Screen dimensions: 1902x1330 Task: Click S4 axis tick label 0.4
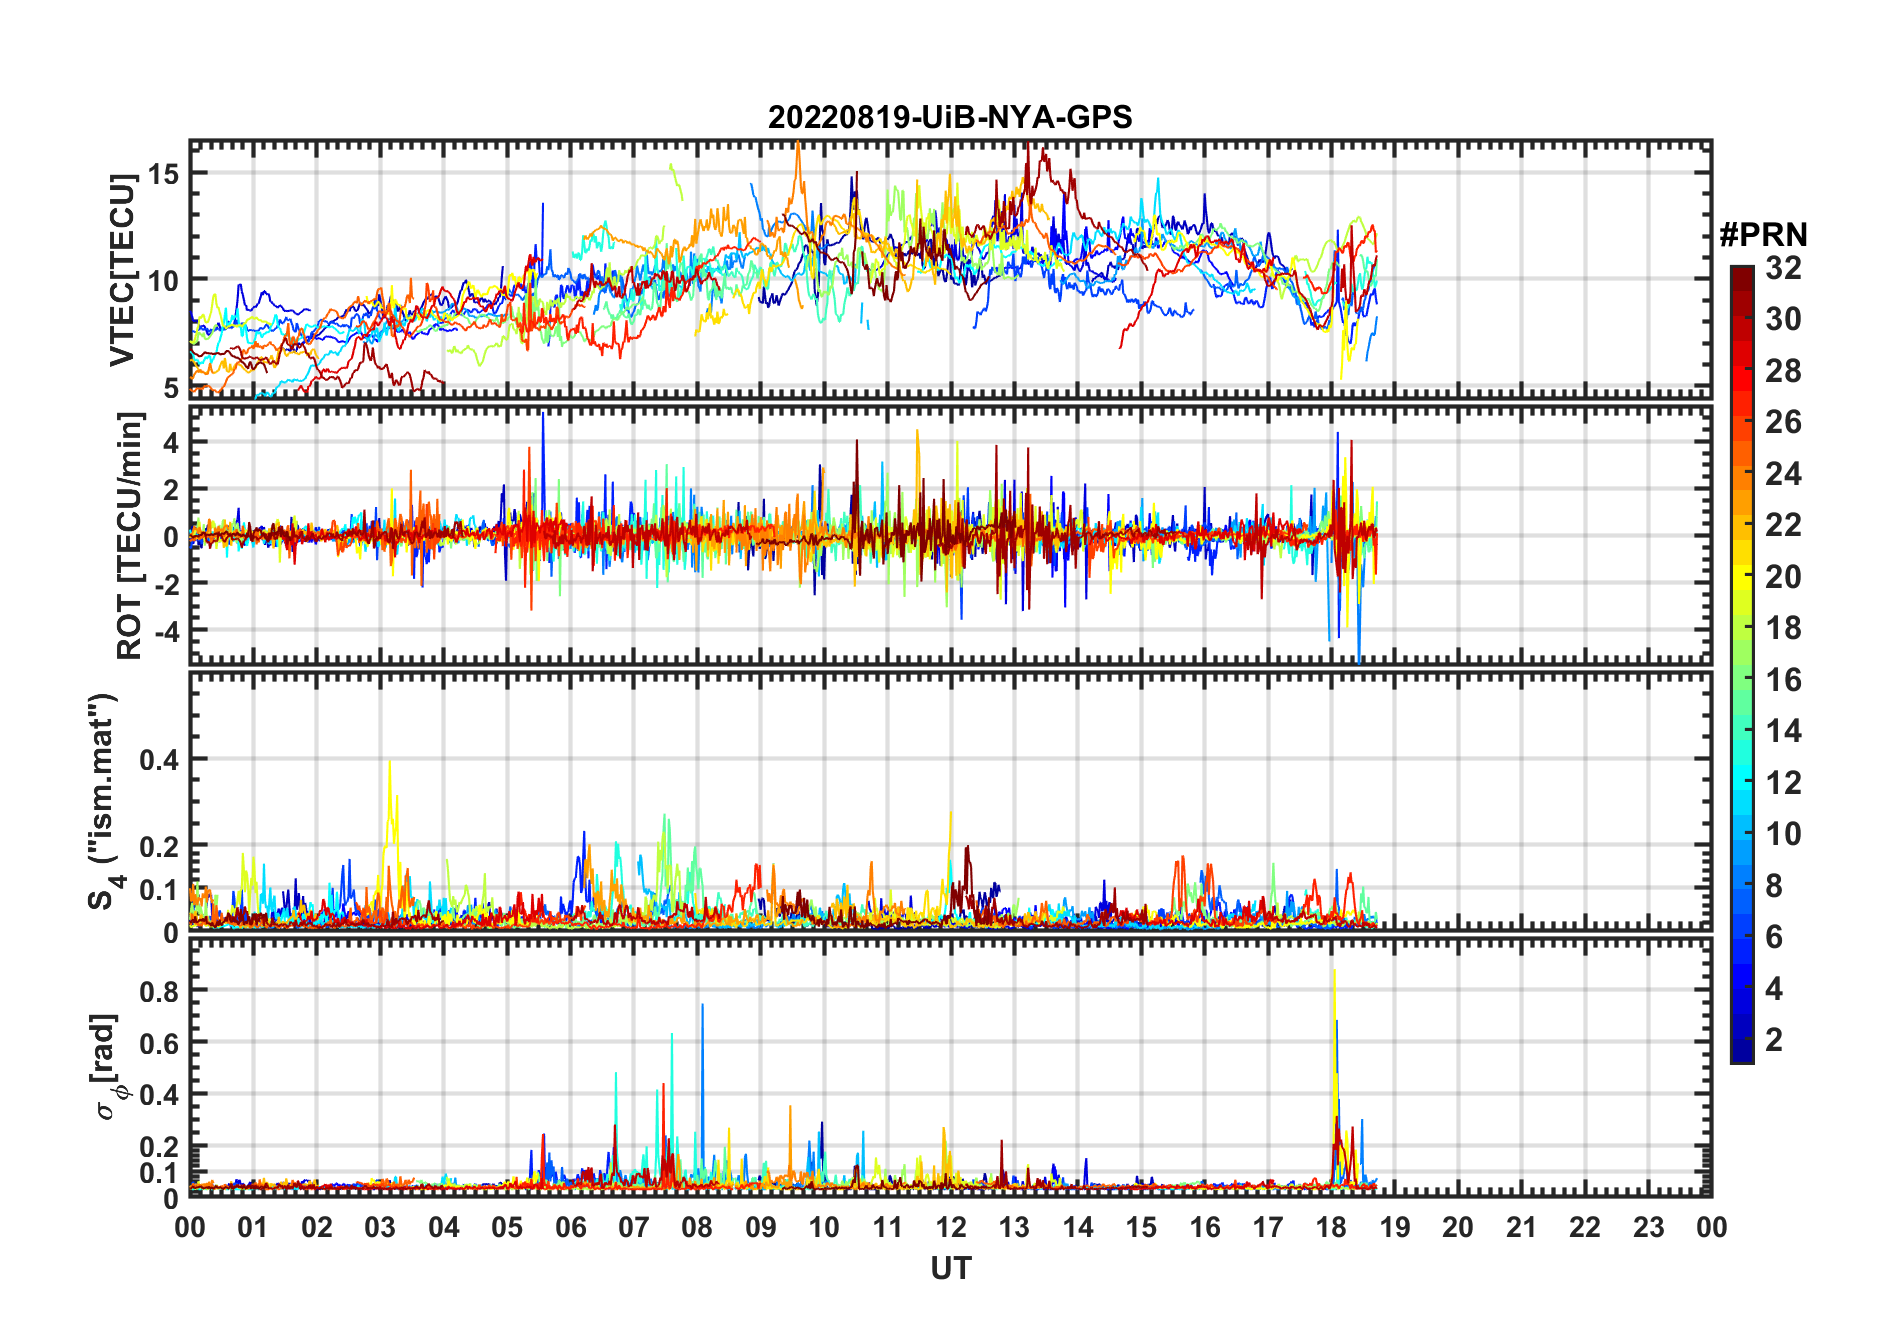[159, 760]
